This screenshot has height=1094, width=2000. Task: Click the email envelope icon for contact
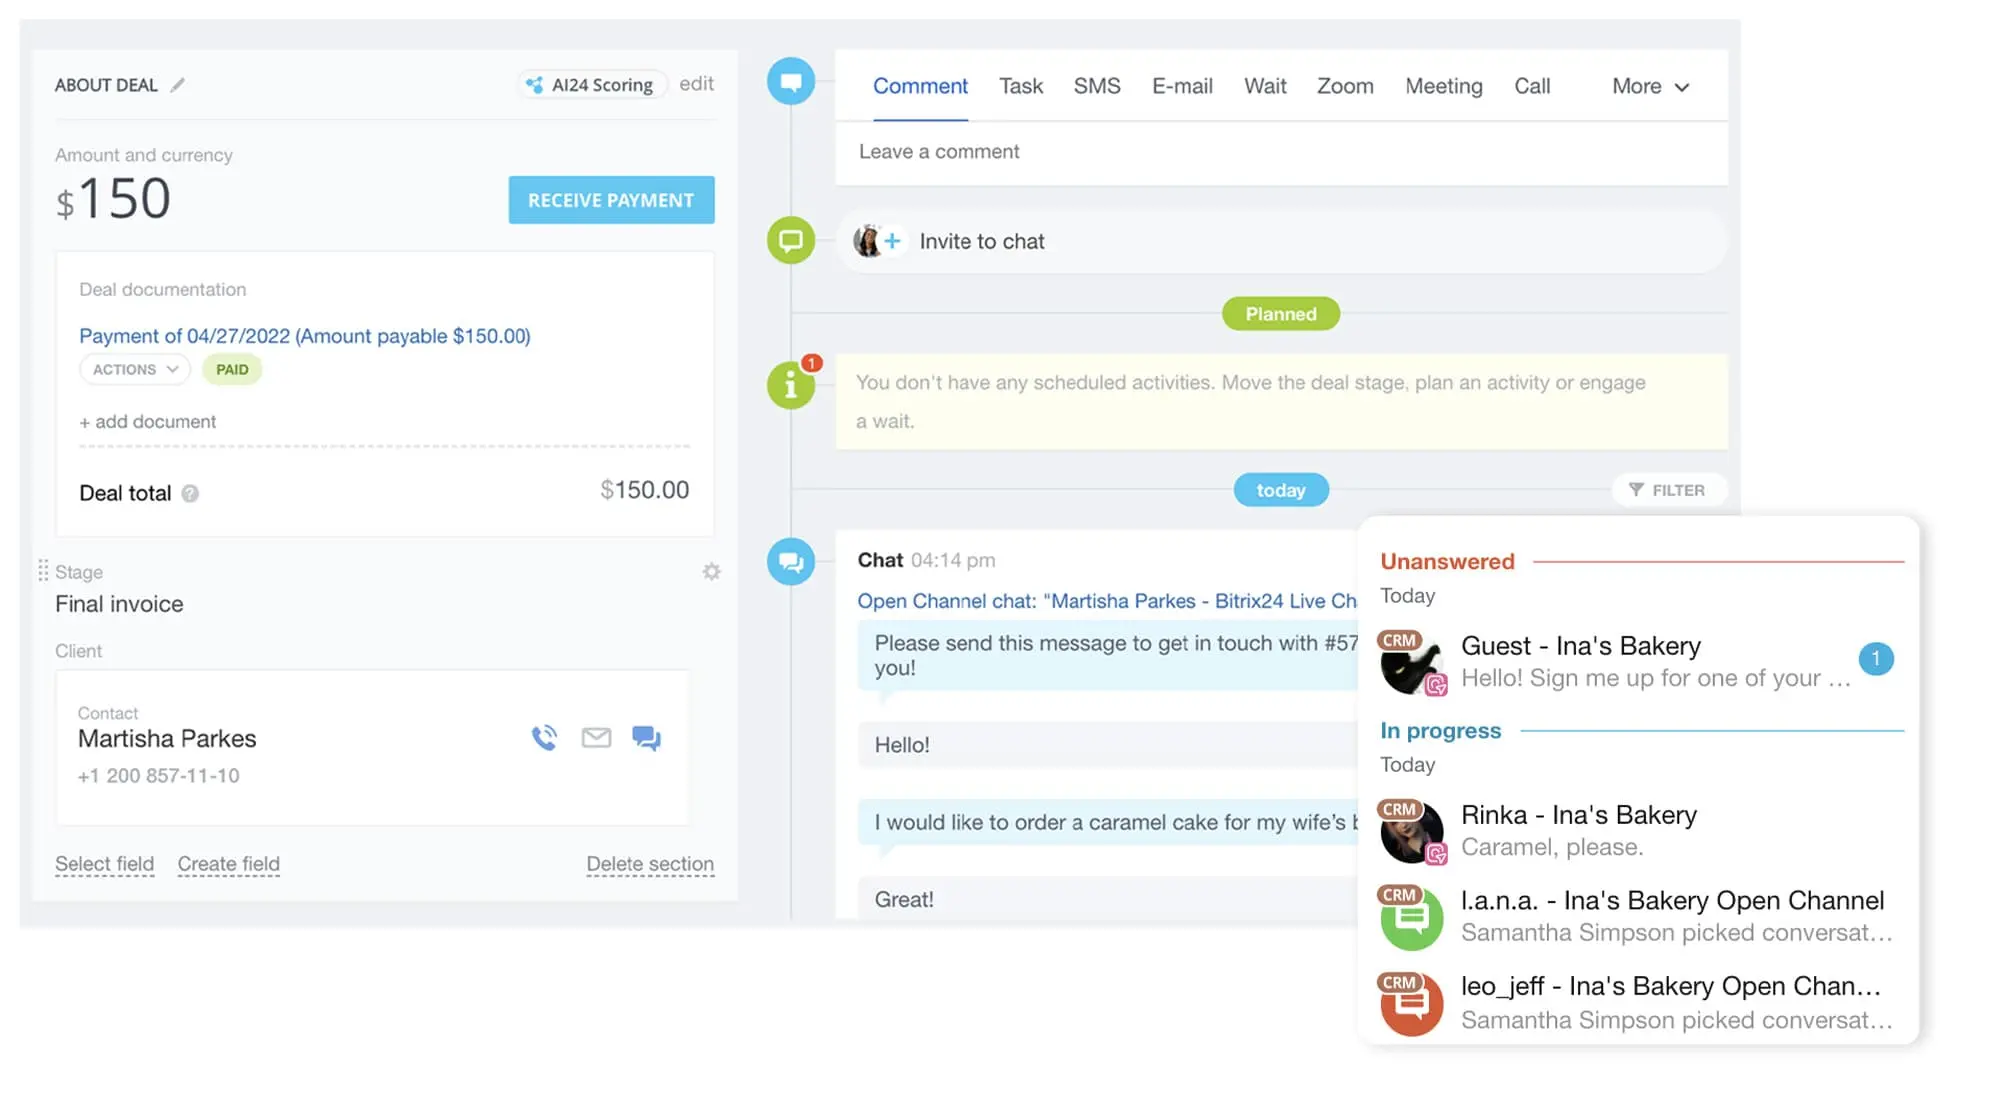pyautogui.click(x=596, y=738)
